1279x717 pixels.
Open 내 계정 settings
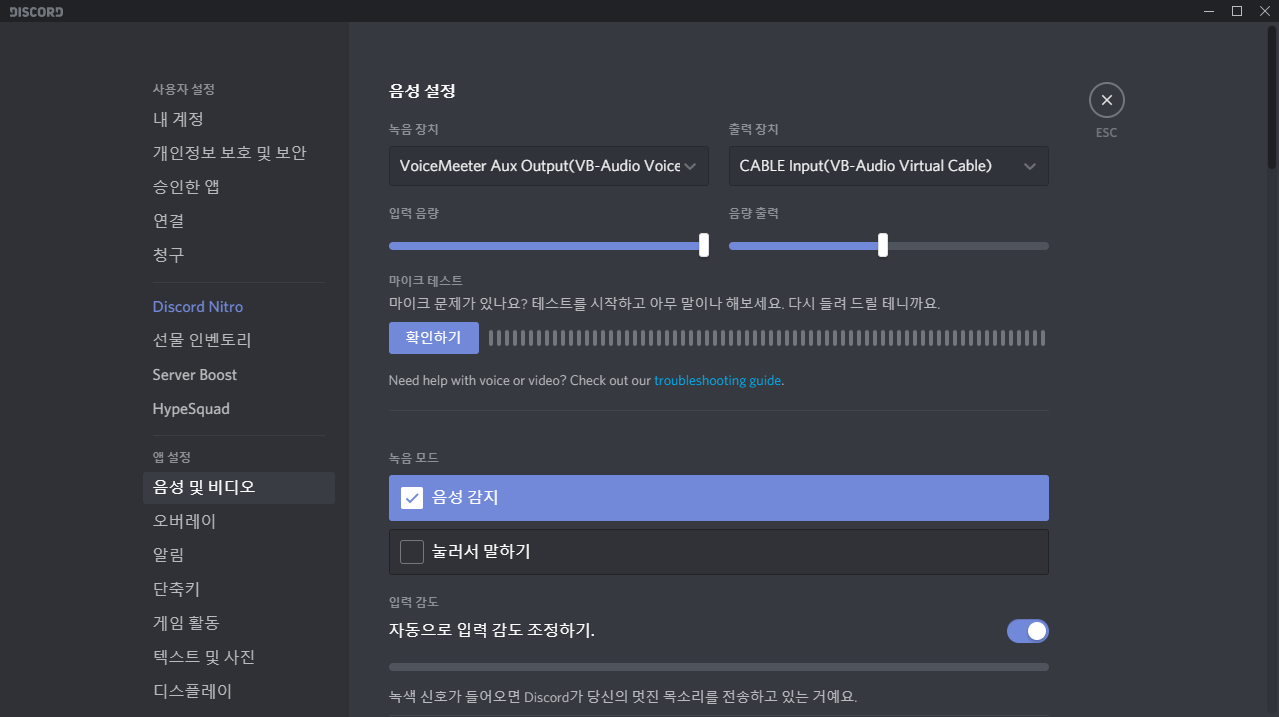[x=238, y=119]
